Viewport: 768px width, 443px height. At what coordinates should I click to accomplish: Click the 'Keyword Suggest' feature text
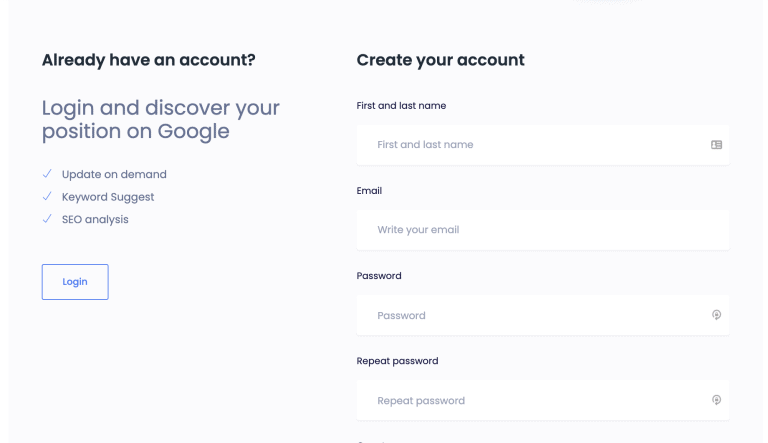coord(108,197)
